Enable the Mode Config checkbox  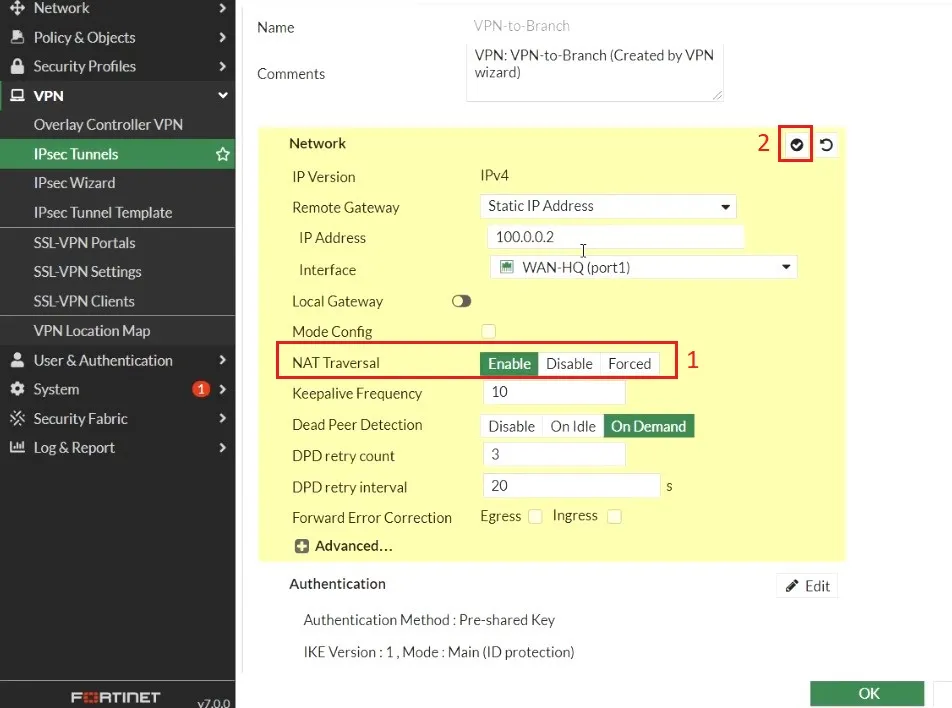(488, 331)
